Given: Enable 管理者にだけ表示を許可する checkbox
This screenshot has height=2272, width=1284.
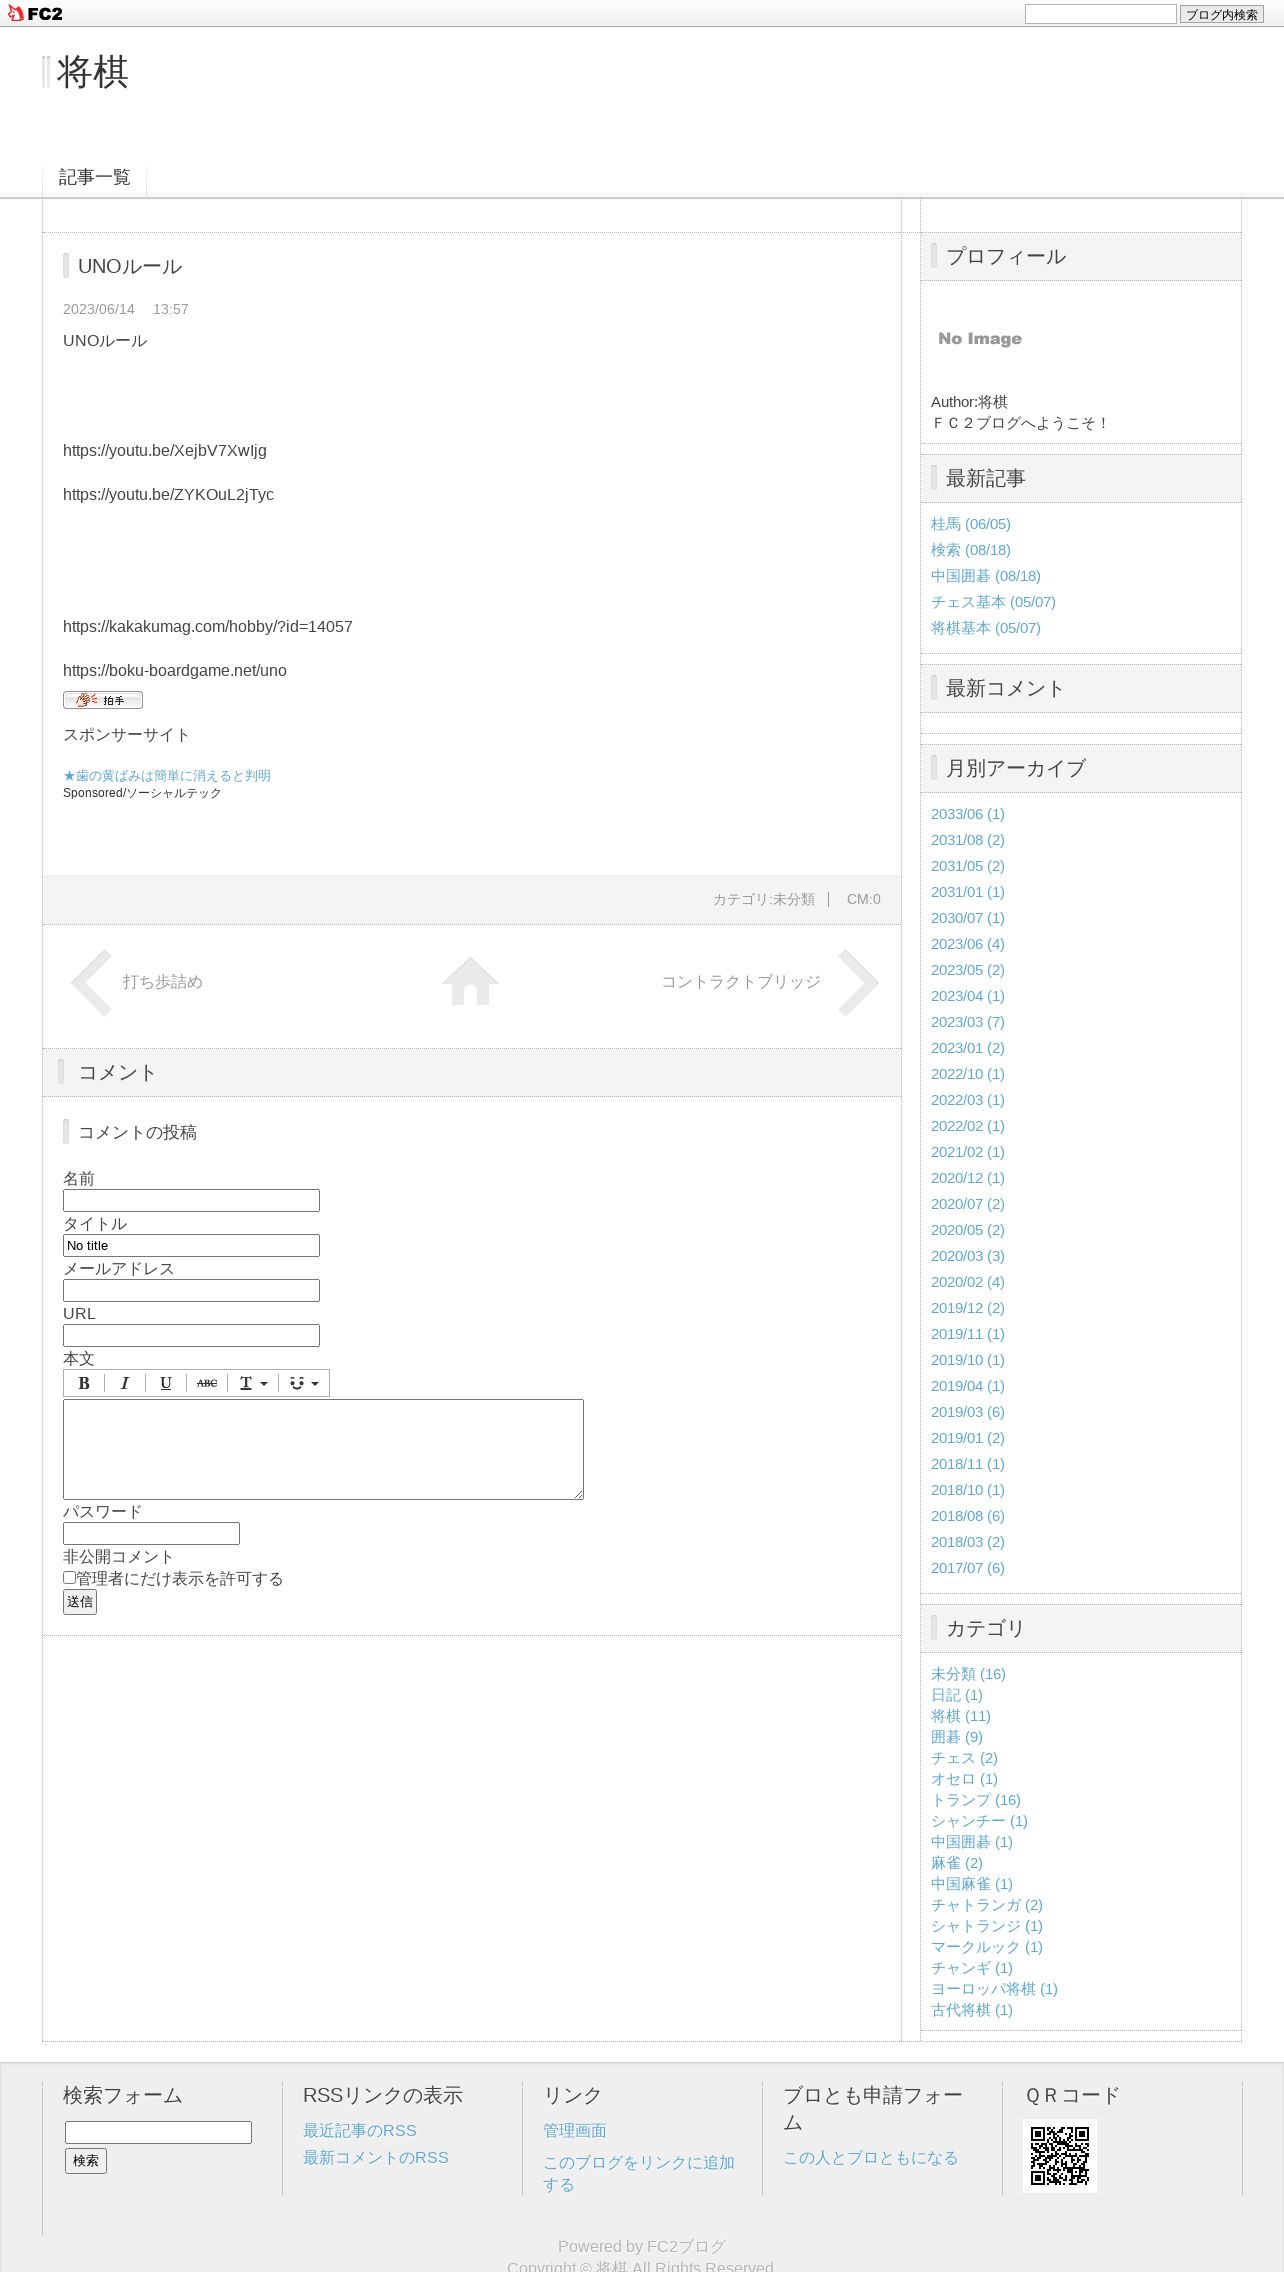Looking at the screenshot, I should 70,1578.
